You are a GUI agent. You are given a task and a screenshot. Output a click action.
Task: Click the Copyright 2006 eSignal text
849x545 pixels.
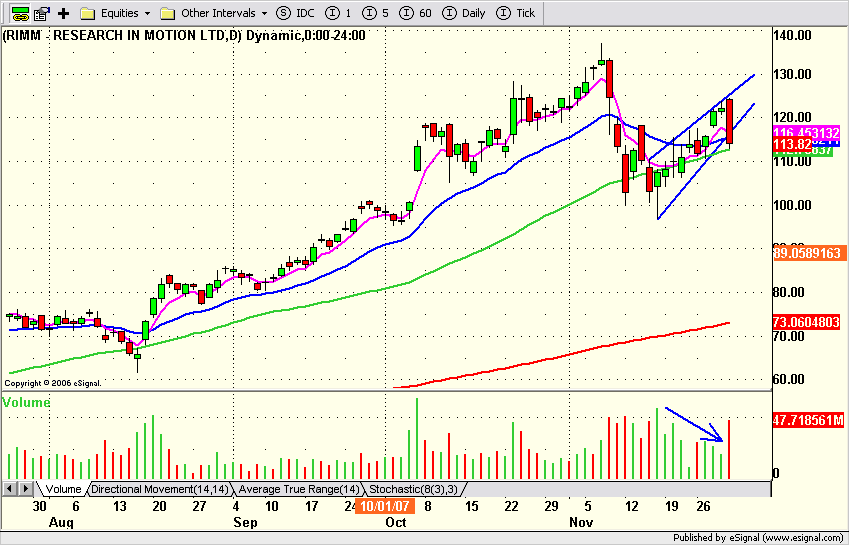[x=53, y=383]
